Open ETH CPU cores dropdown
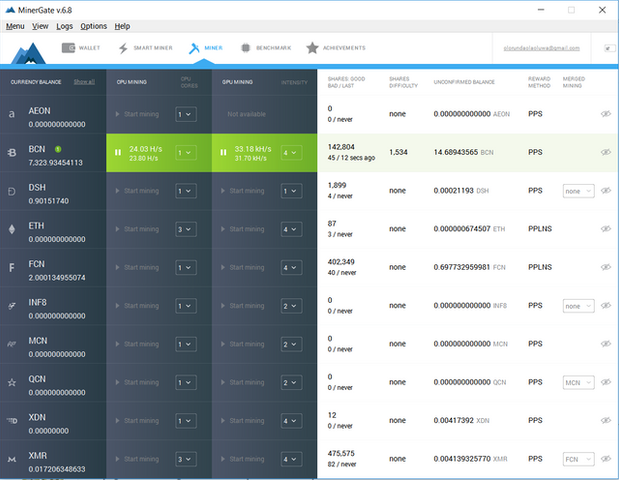Screen dimensions: 619x480 186,229
